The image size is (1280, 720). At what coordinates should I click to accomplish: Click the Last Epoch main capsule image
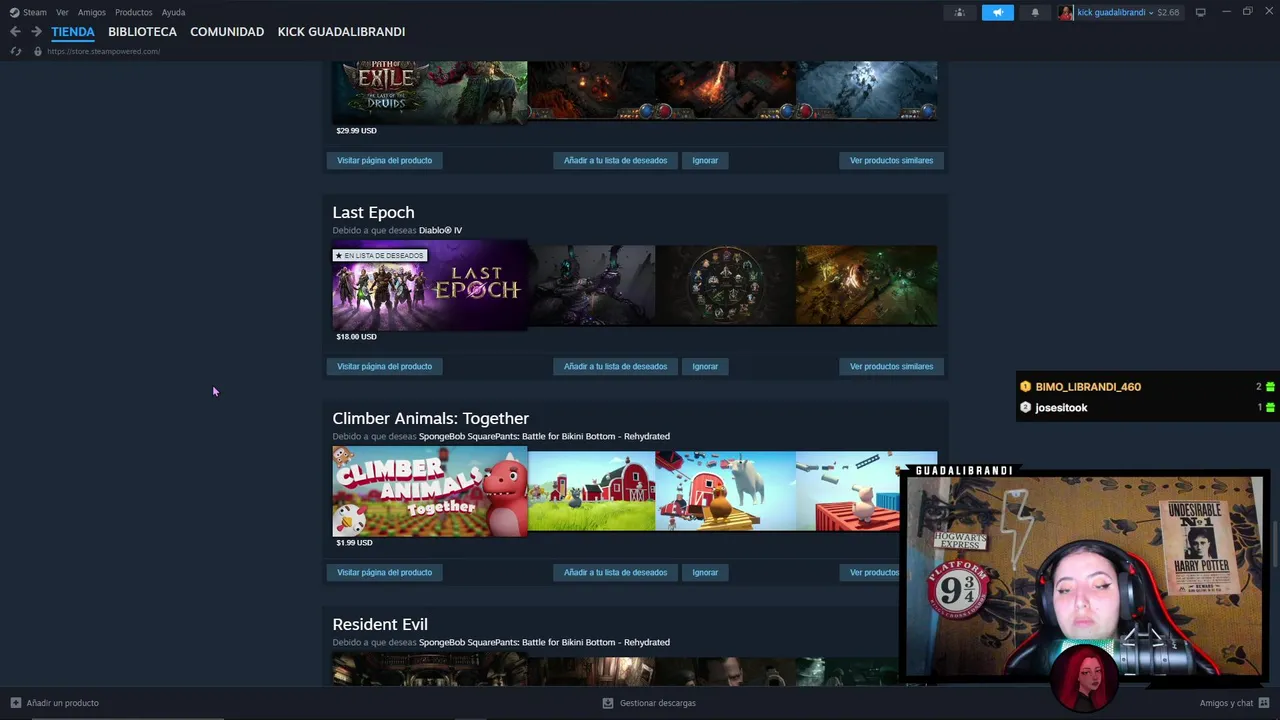(x=429, y=285)
